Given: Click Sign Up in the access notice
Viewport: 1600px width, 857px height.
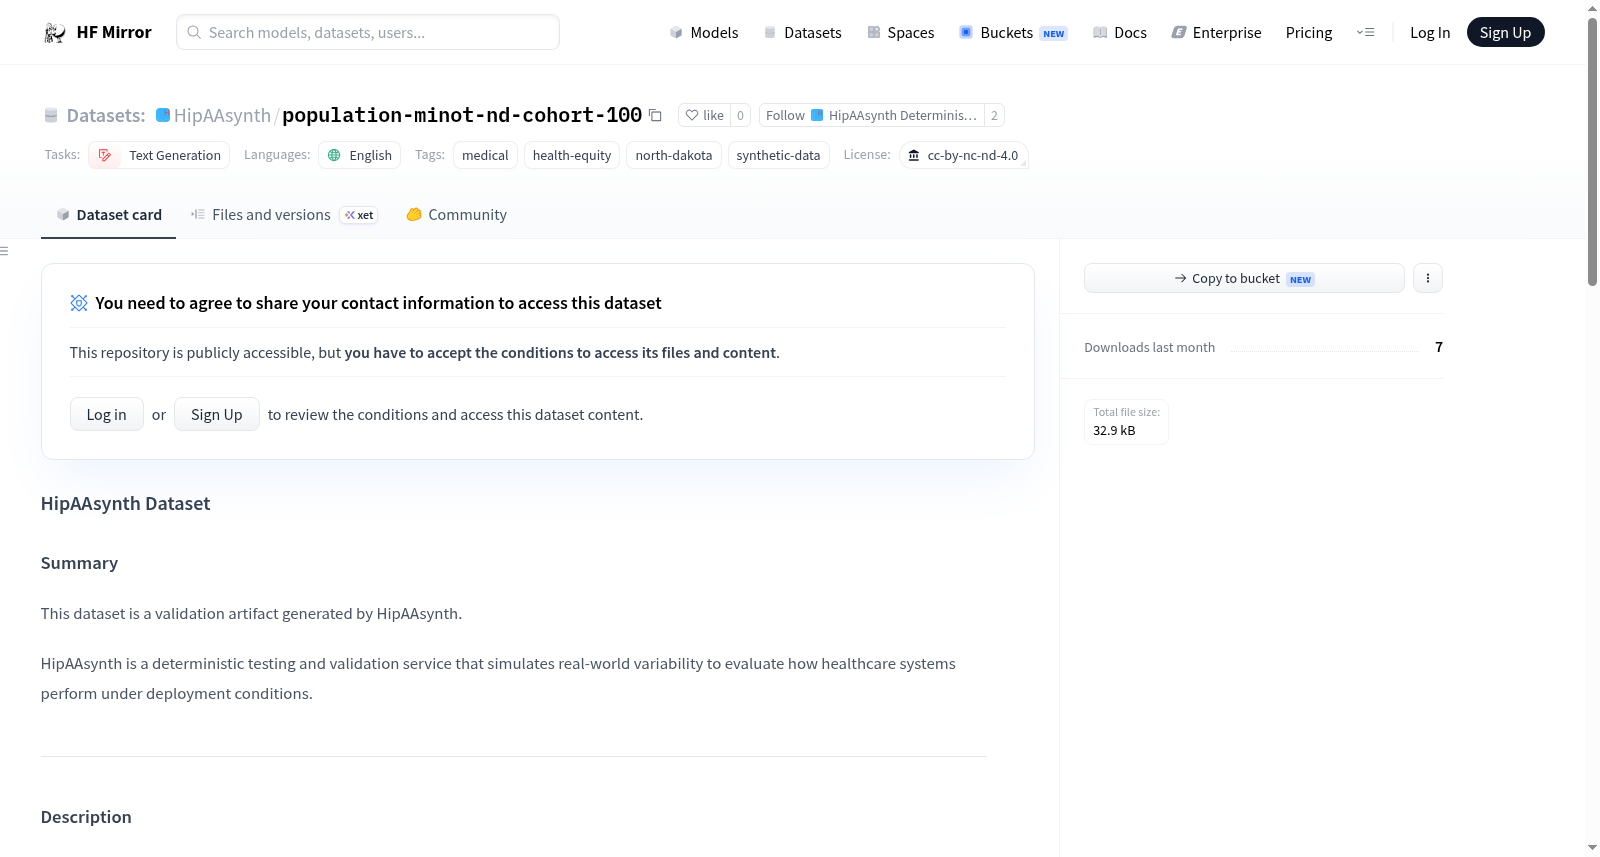Looking at the screenshot, I should tap(217, 414).
